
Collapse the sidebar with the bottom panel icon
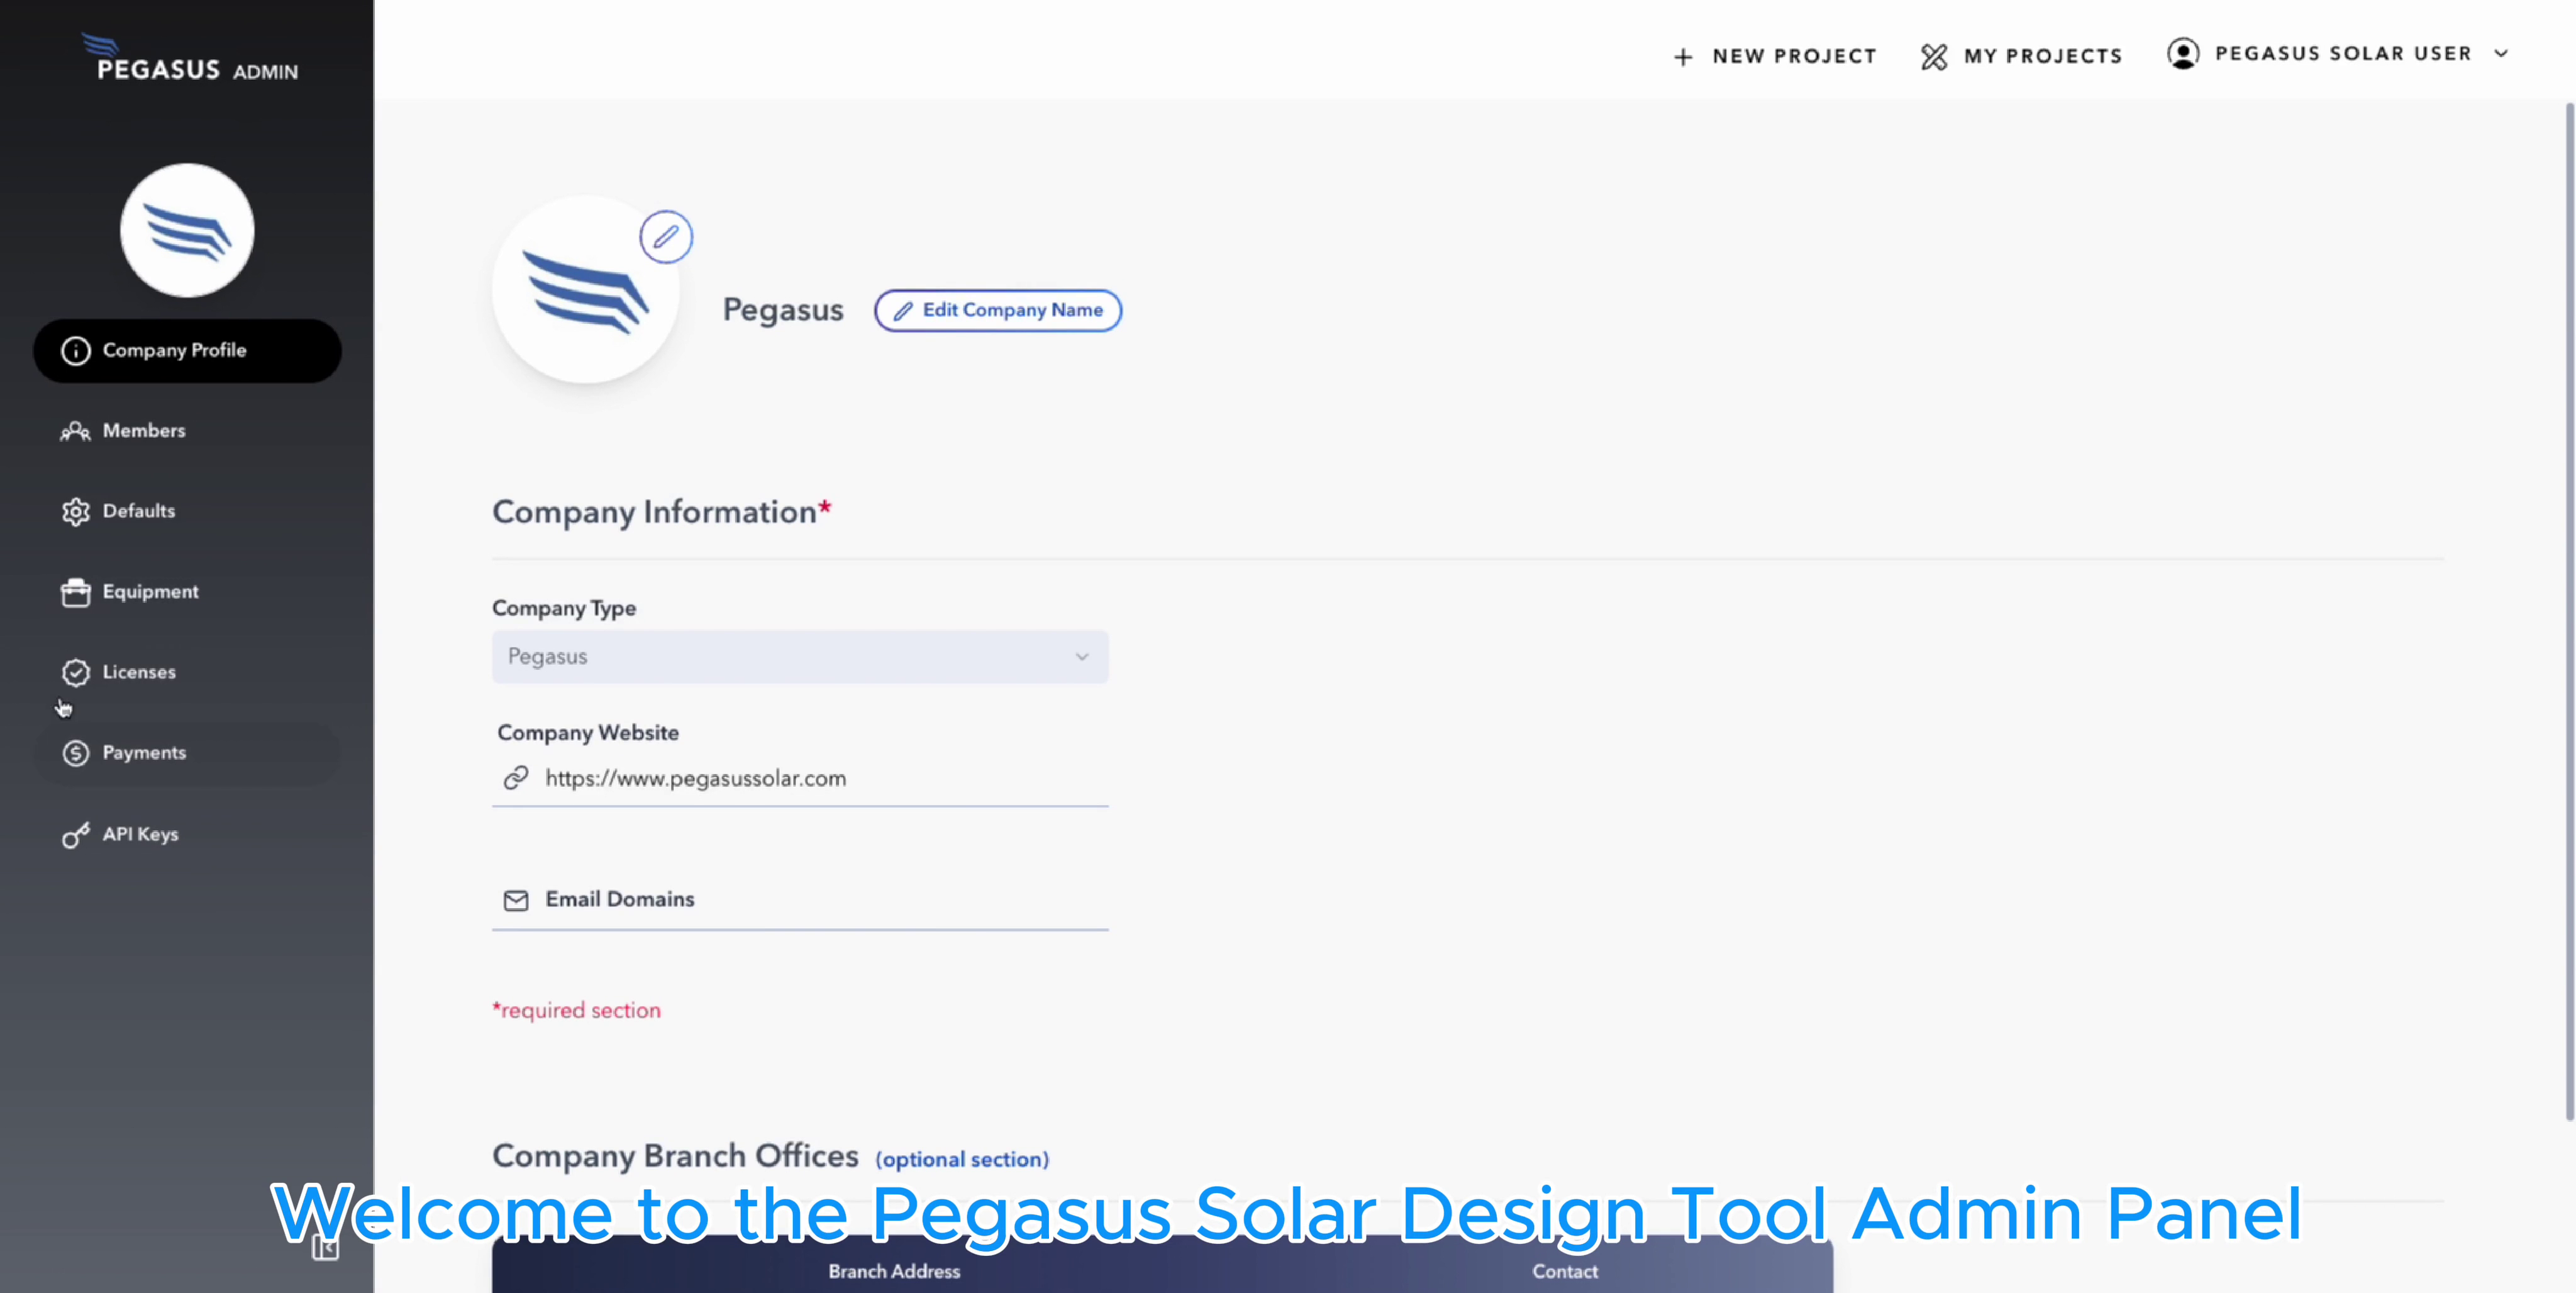[325, 1247]
